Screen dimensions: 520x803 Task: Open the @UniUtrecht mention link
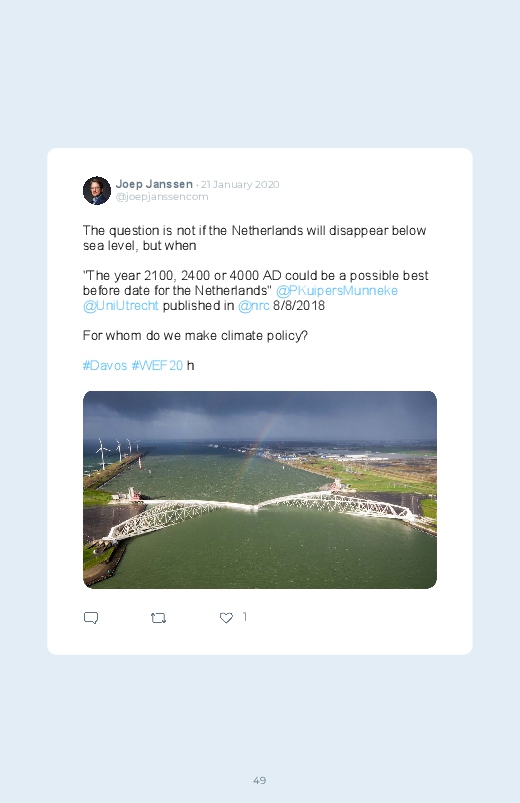tap(120, 306)
